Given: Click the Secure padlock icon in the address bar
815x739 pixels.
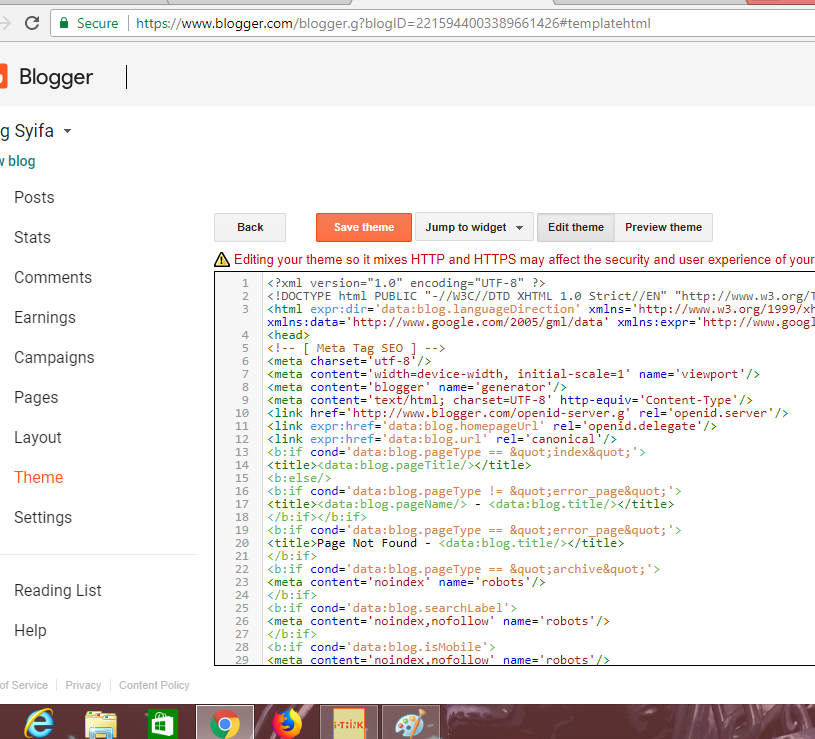Looking at the screenshot, I should (x=62, y=22).
